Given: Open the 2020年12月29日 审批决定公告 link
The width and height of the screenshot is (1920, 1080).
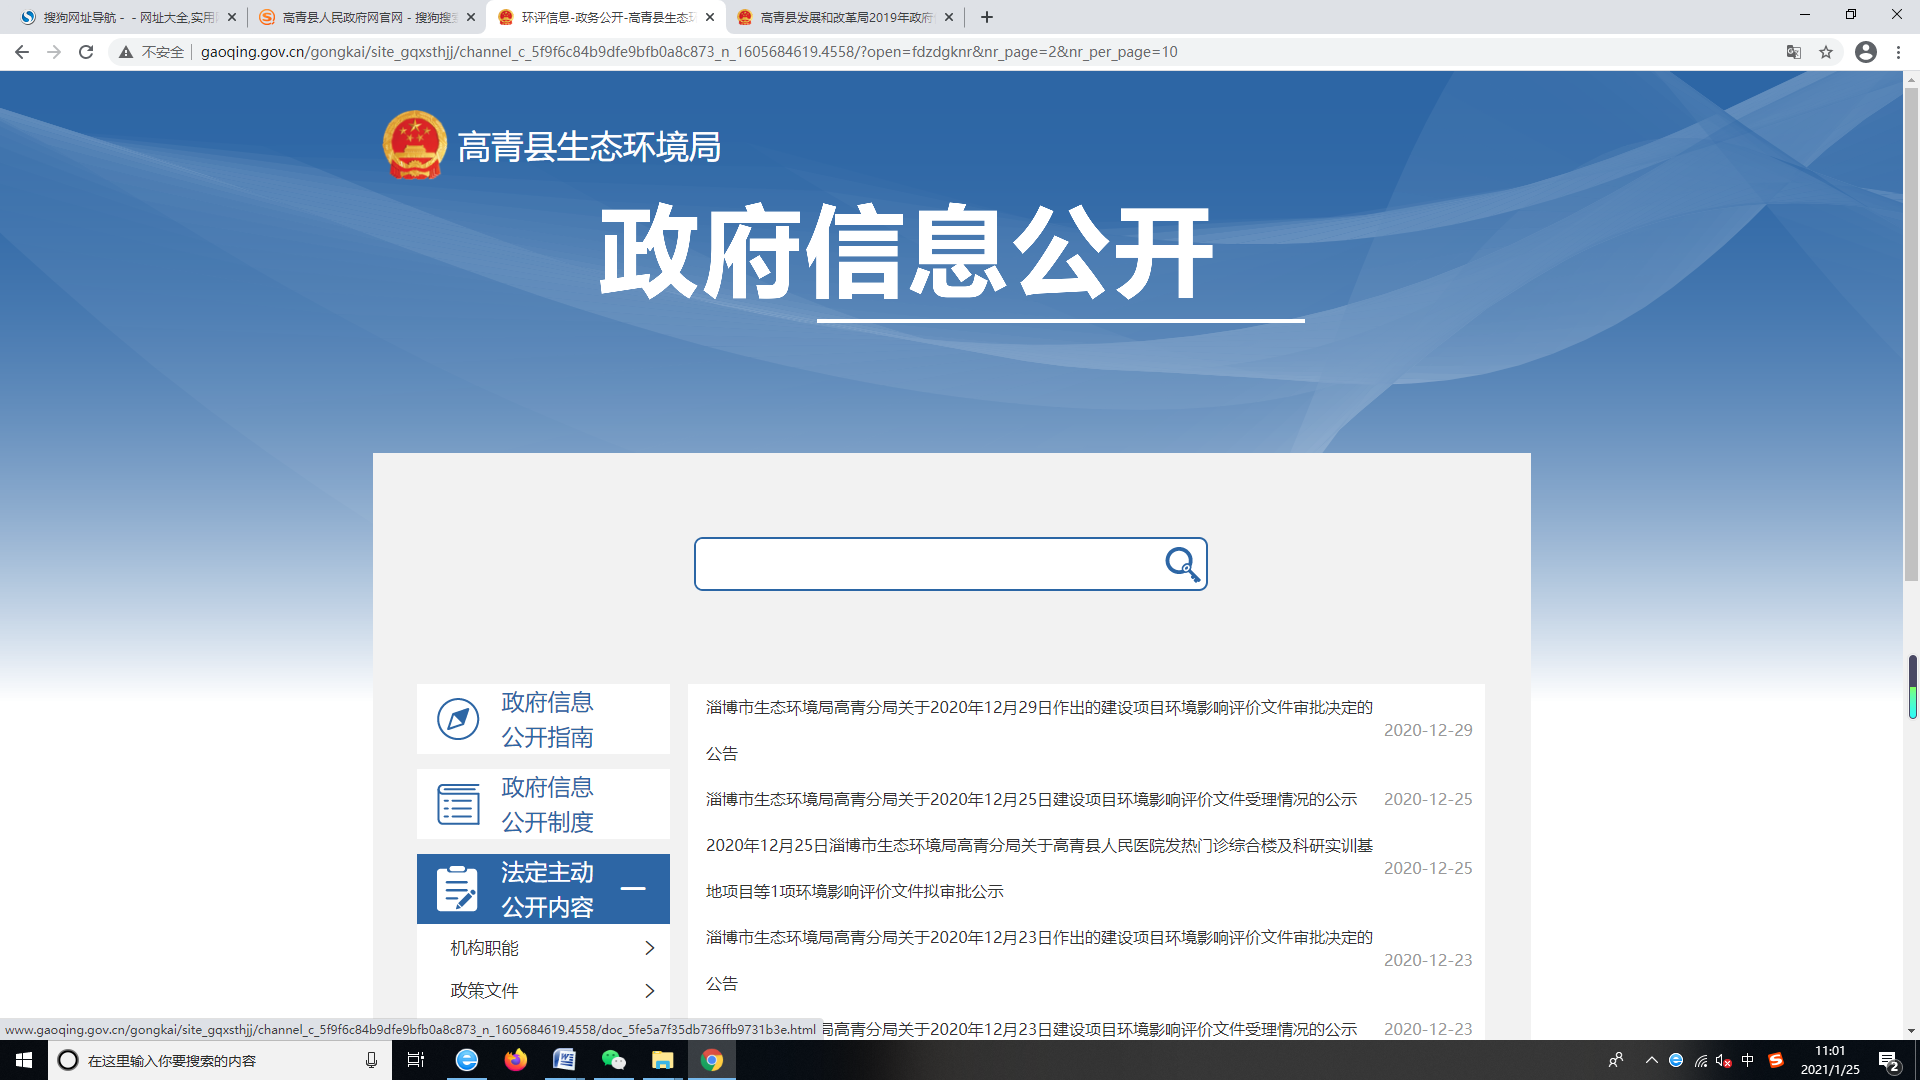Looking at the screenshot, I should point(1038,708).
